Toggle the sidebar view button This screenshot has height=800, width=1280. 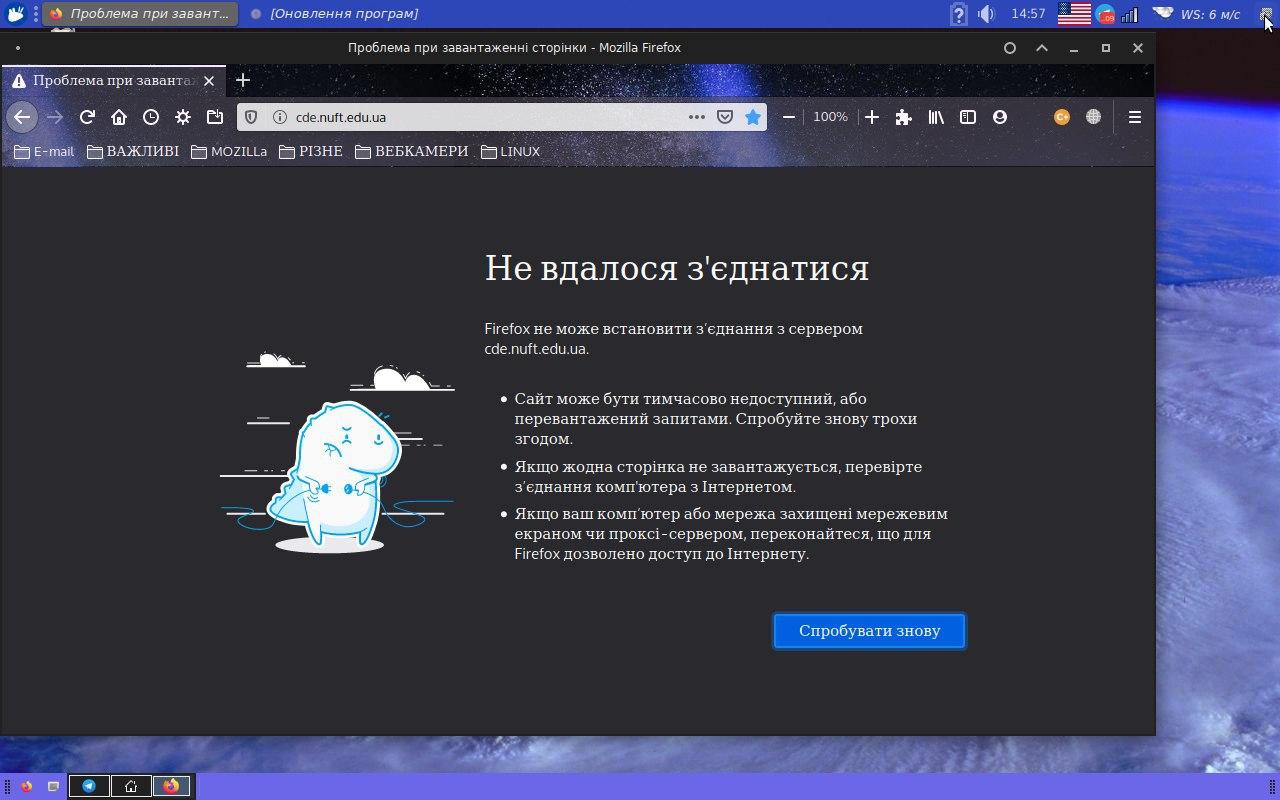click(968, 117)
